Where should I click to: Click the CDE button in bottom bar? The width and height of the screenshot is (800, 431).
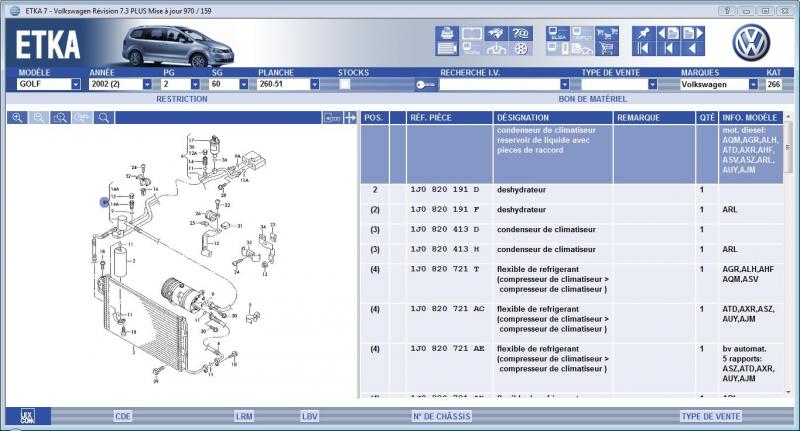[123, 416]
